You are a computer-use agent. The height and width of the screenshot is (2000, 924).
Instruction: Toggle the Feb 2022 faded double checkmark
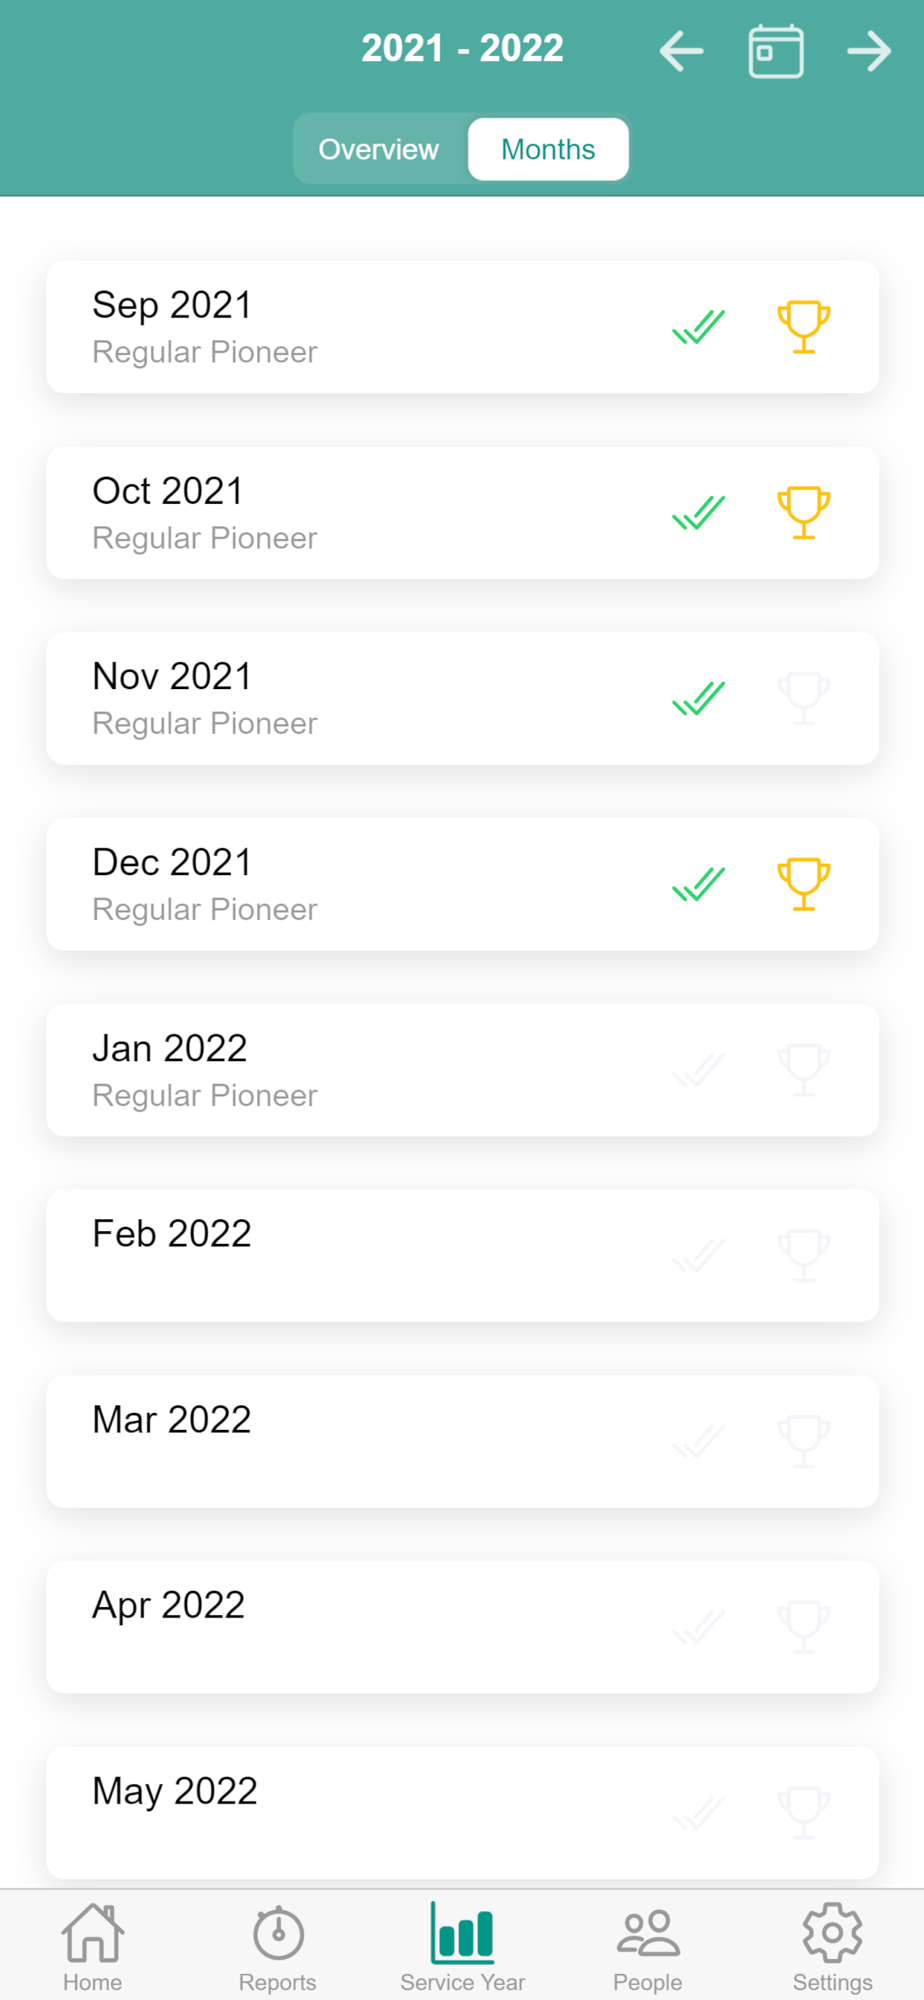pyautogui.click(x=698, y=1255)
